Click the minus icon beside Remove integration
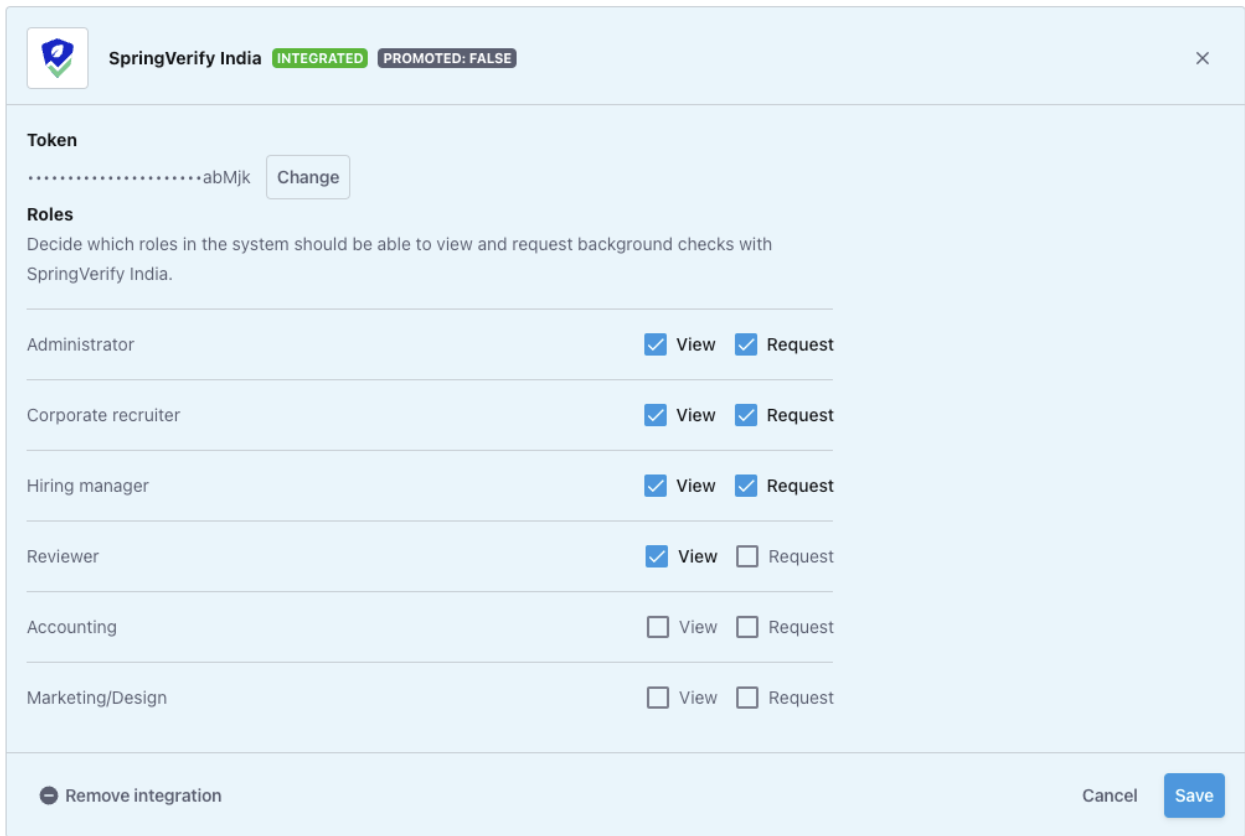 coord(49,796)
